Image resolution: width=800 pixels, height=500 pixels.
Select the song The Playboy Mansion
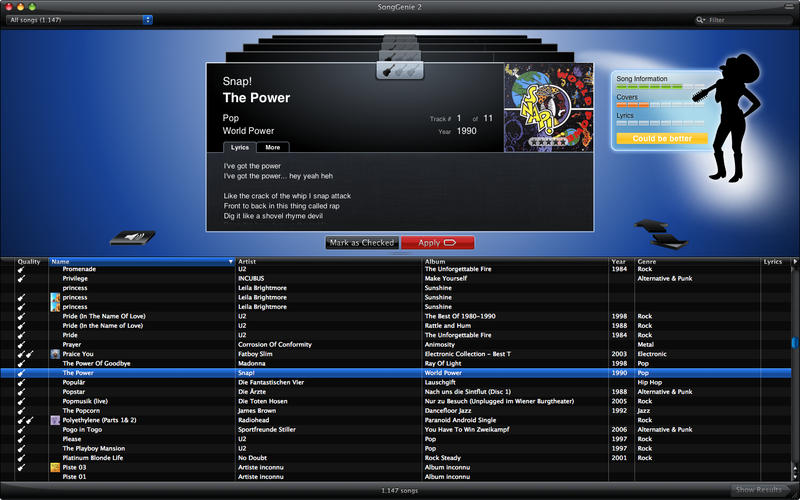coord(93,448)
